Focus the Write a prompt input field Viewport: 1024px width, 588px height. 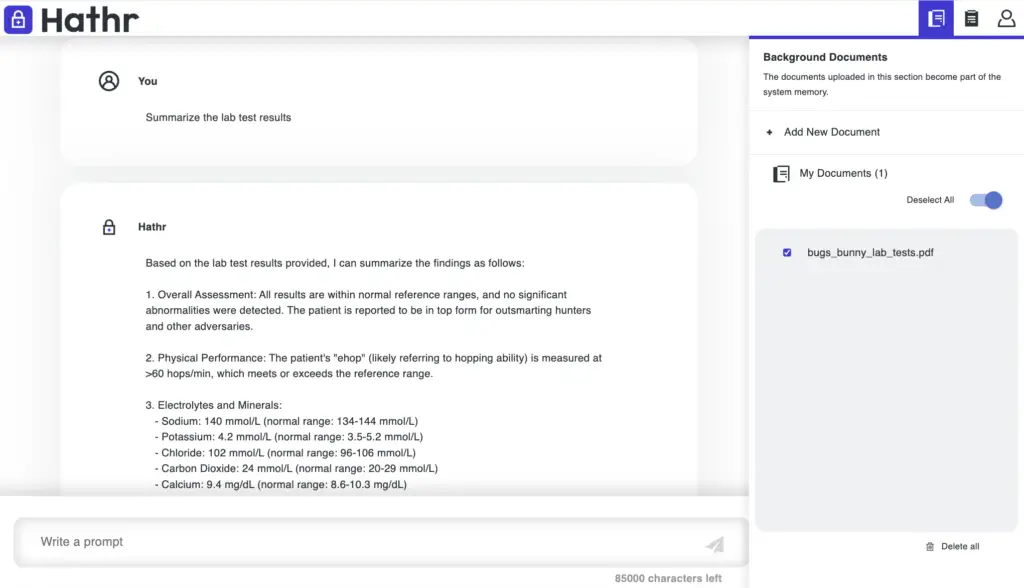tap(381, 542)
